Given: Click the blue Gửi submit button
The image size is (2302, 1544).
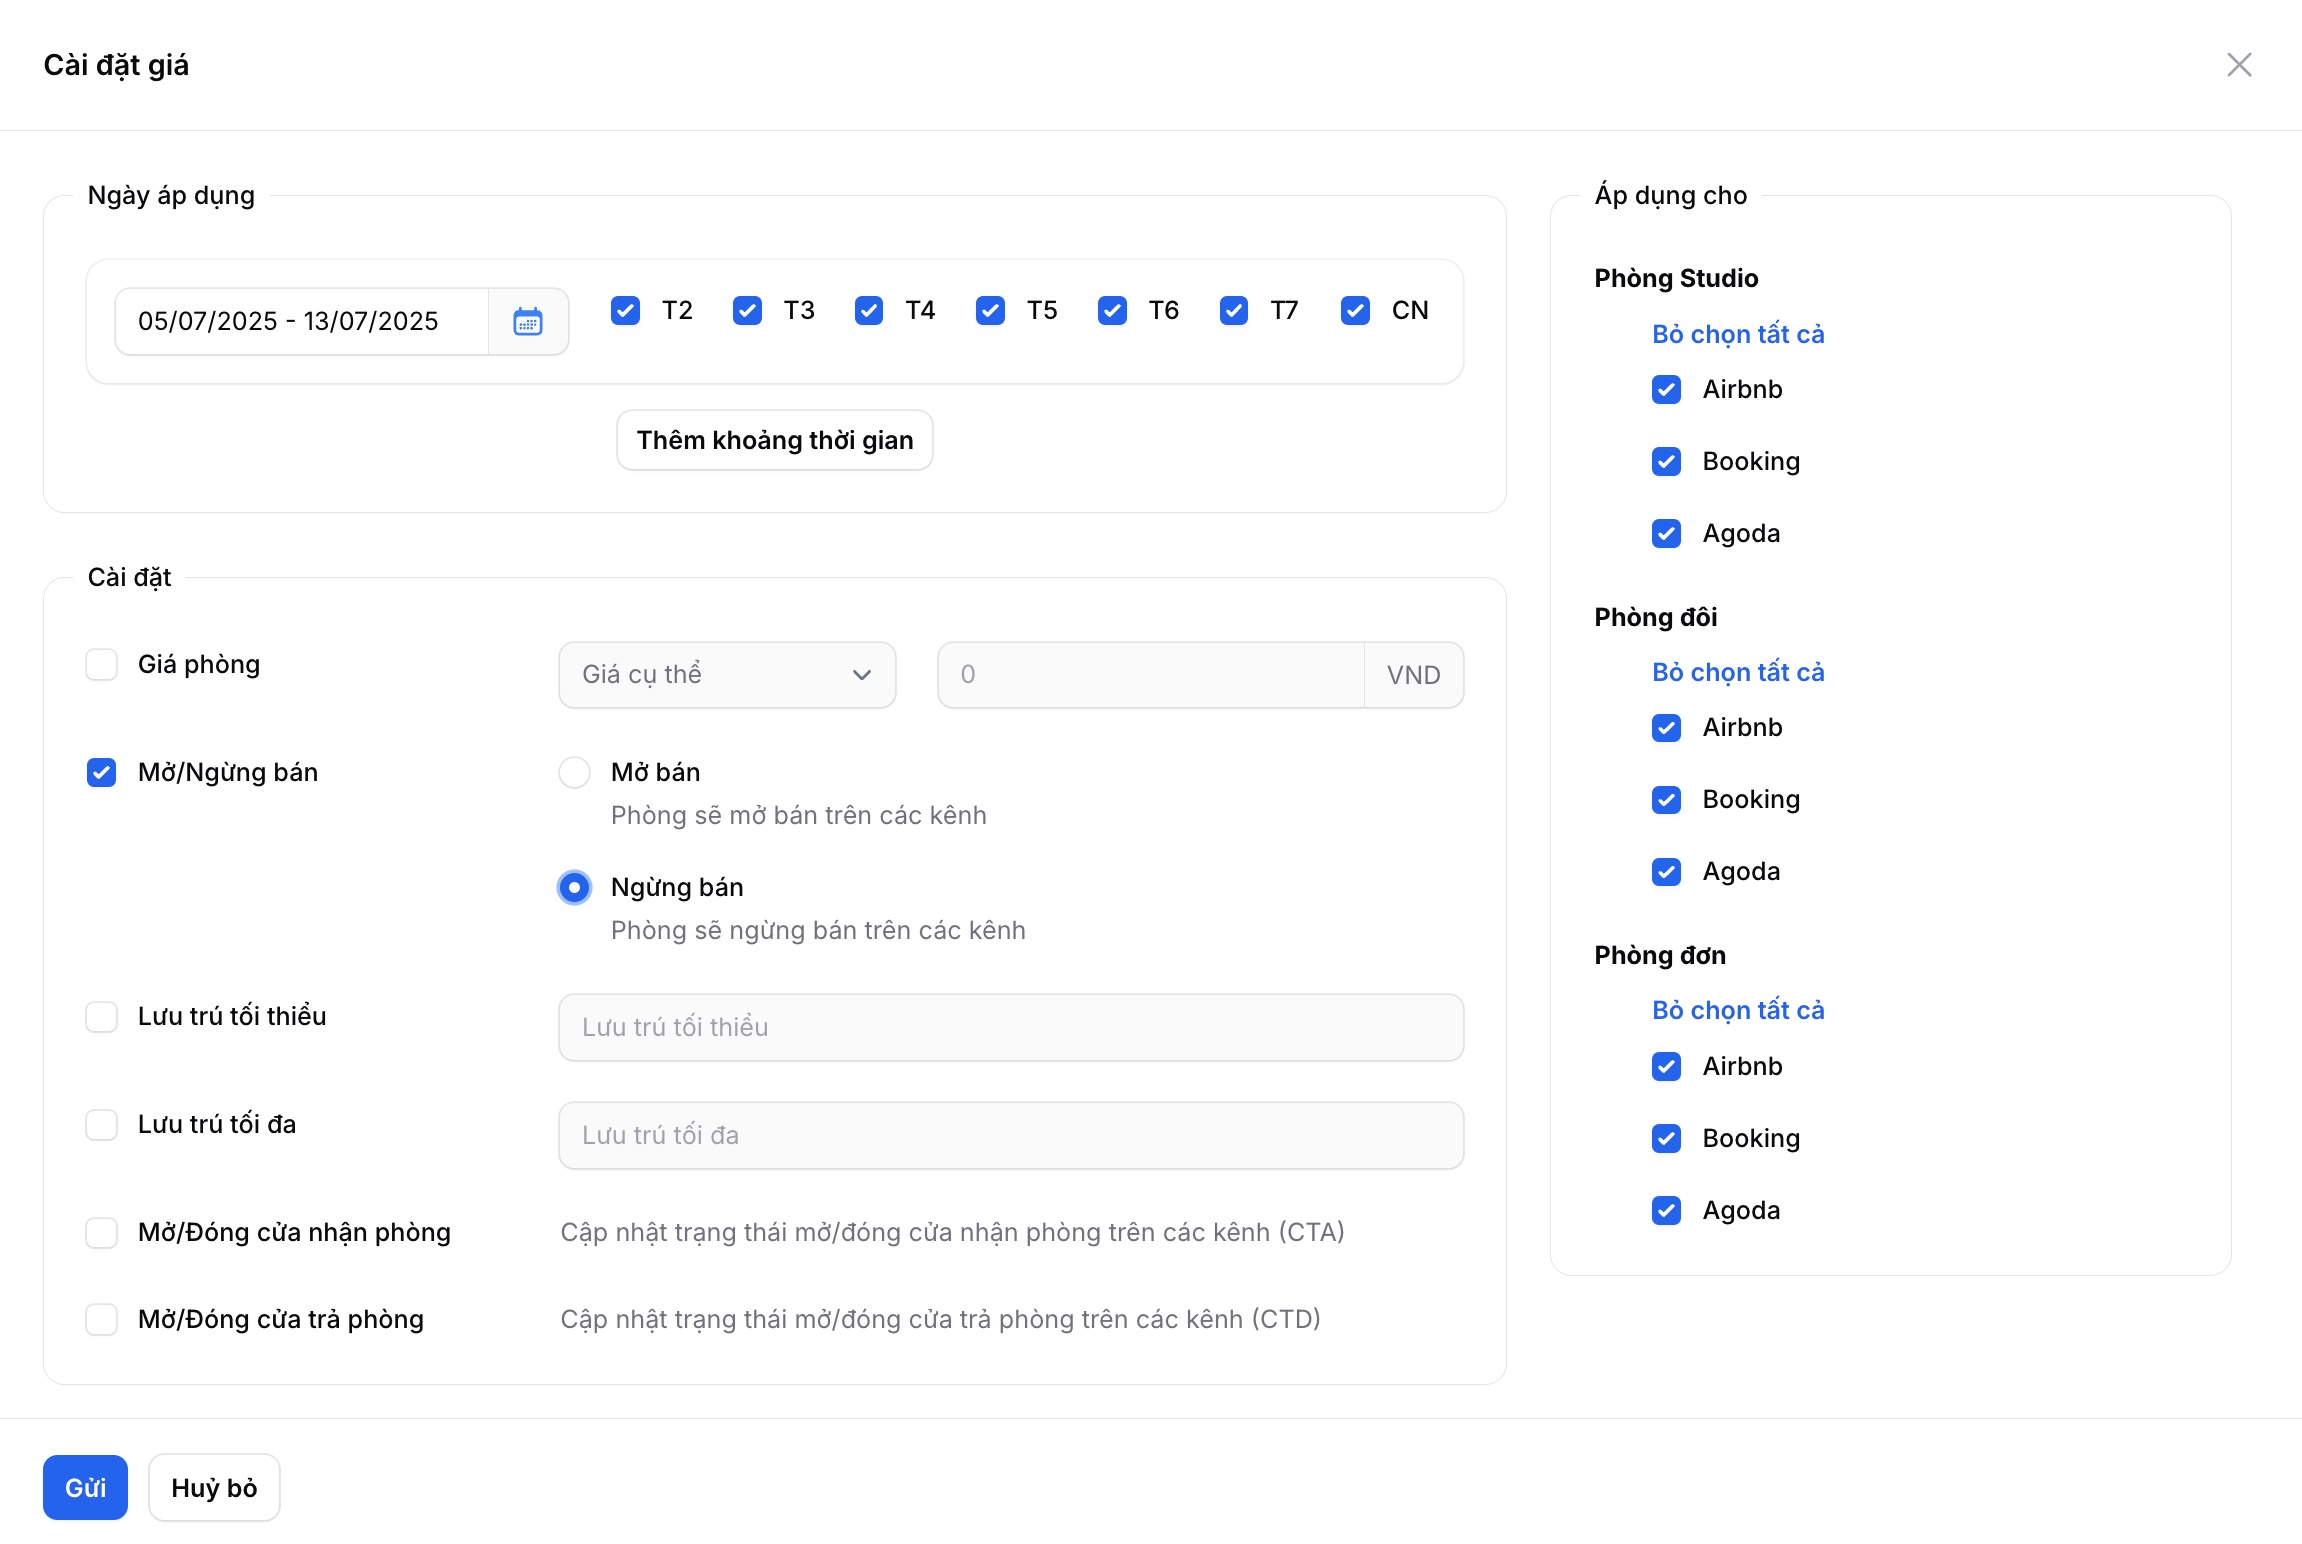Looking at the screenshot, I should (85, 1487).
